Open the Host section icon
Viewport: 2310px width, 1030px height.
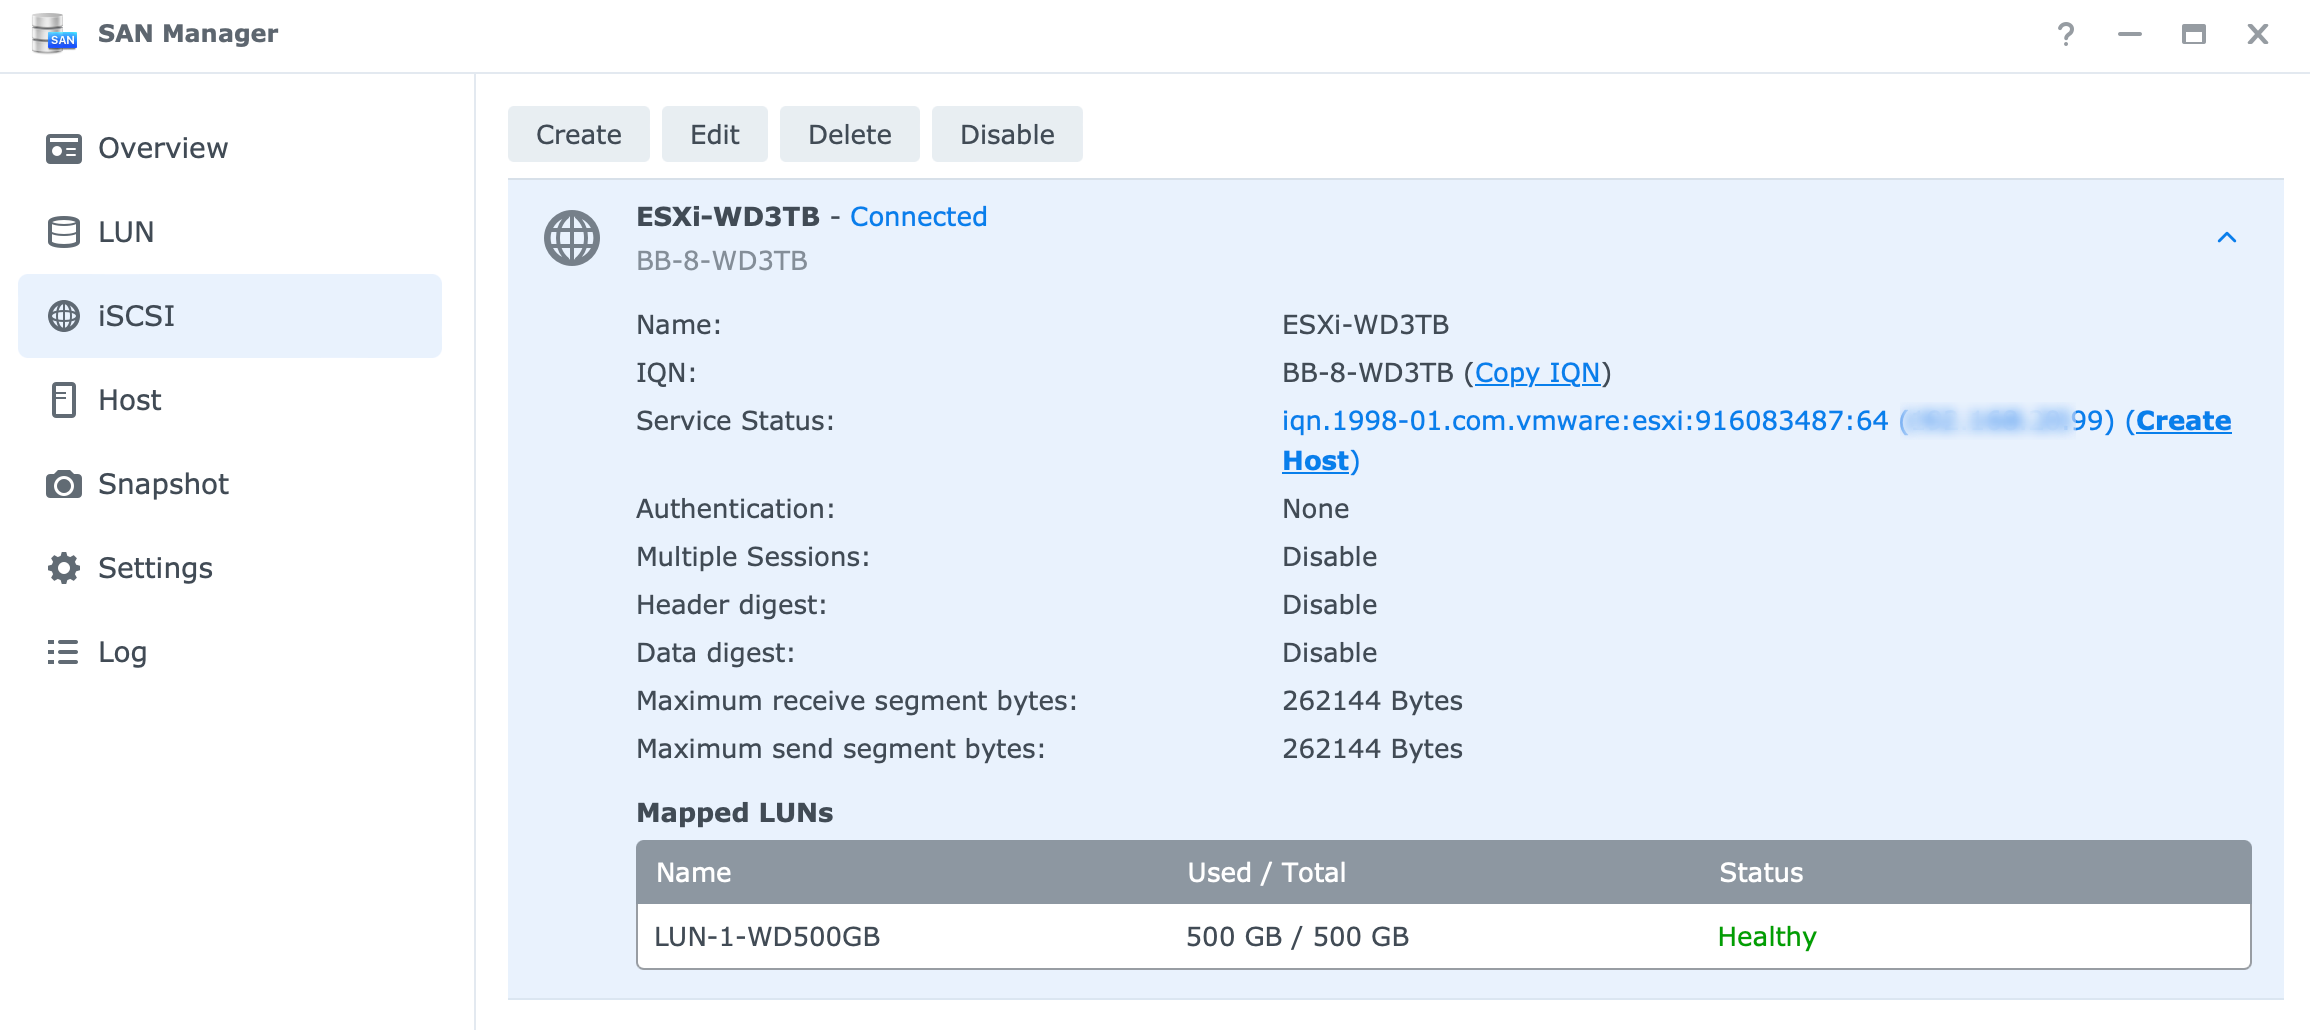point(63,399)
